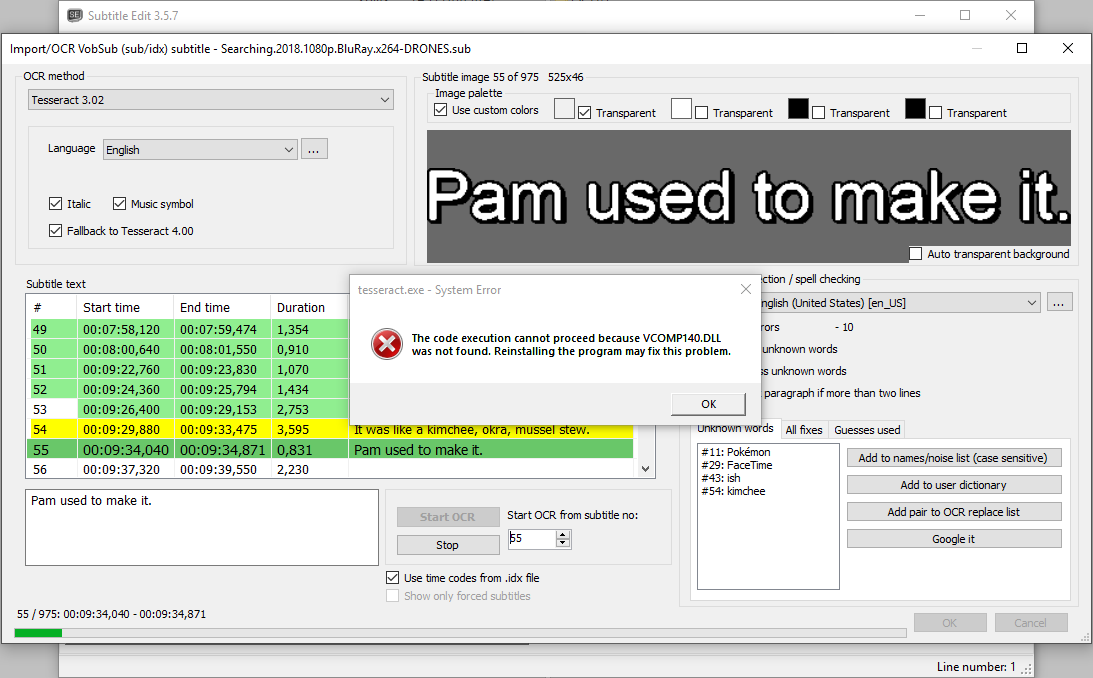Viewport: 1093px width, 678px height.
Task: Enable Auto transparent background
Action: click(x=916, y=254)
